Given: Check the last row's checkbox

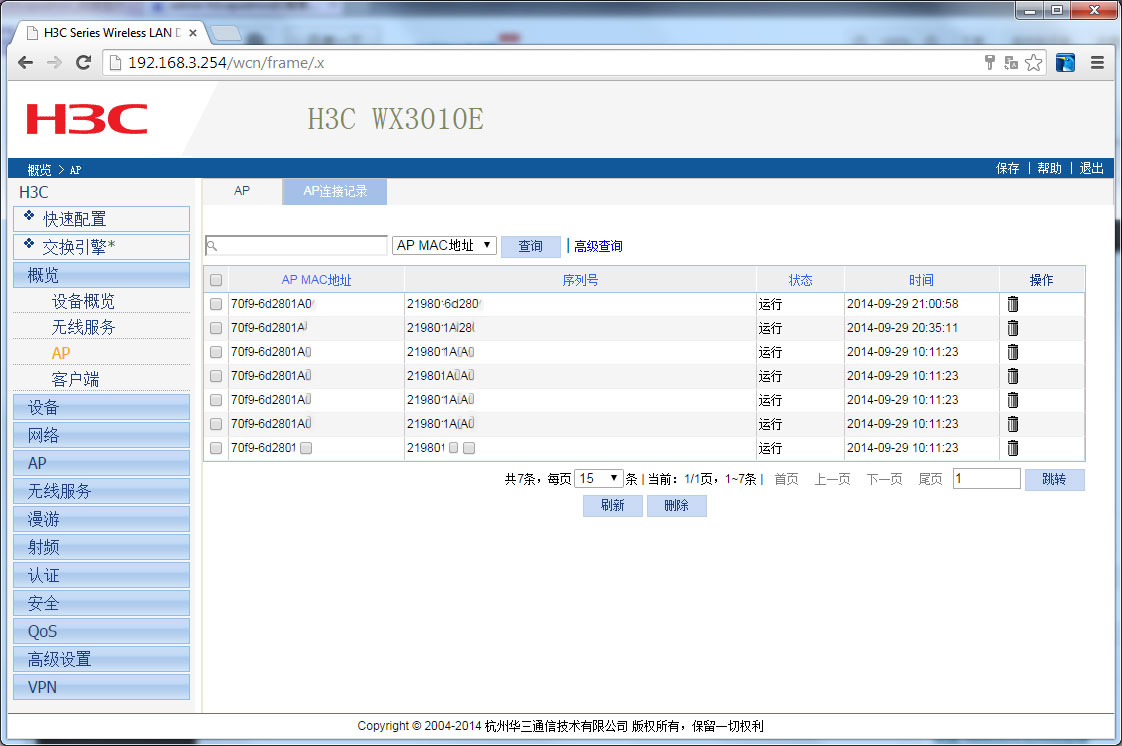Looking at the screenshot, I should [216, 448].
